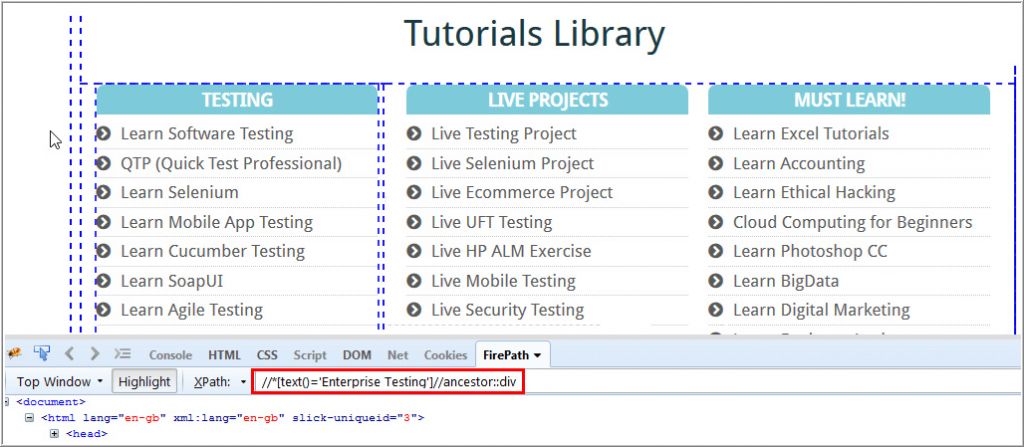Open Live Ecommerce Project link
This screenshot has height=447, width=1024.
[522, 192]
